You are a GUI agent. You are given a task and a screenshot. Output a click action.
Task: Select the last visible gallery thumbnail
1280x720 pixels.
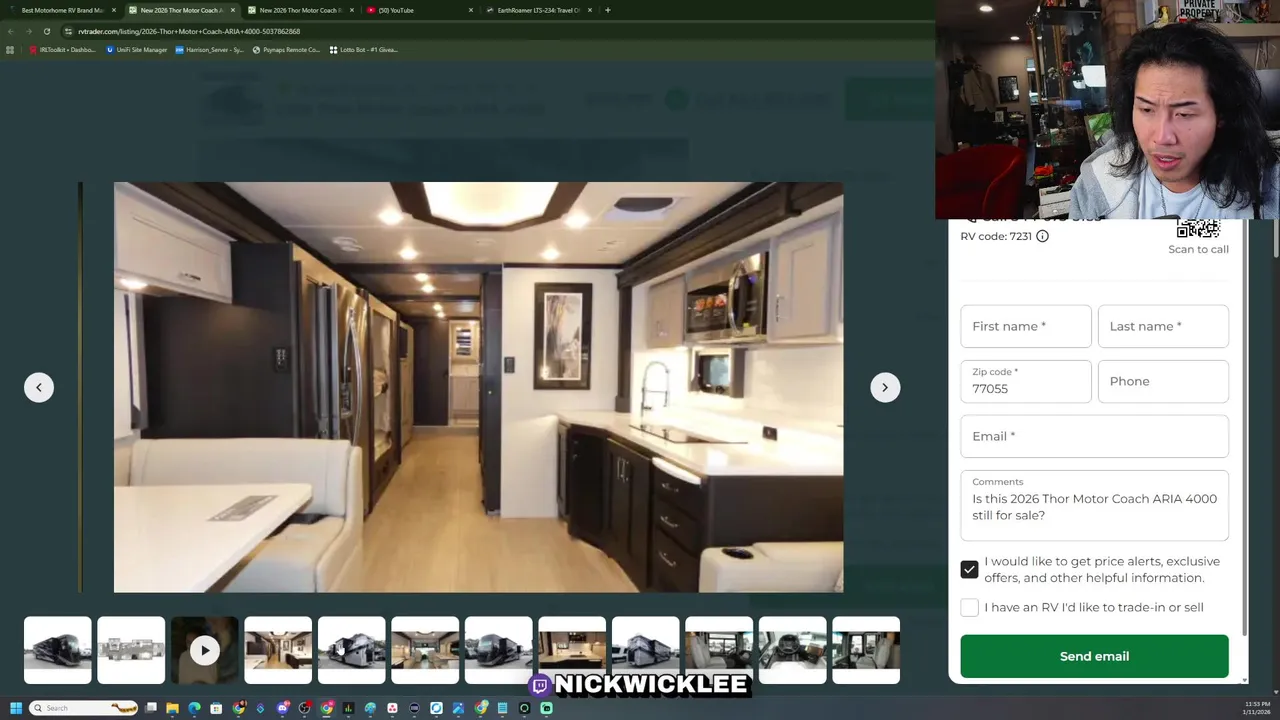(866, 650)
